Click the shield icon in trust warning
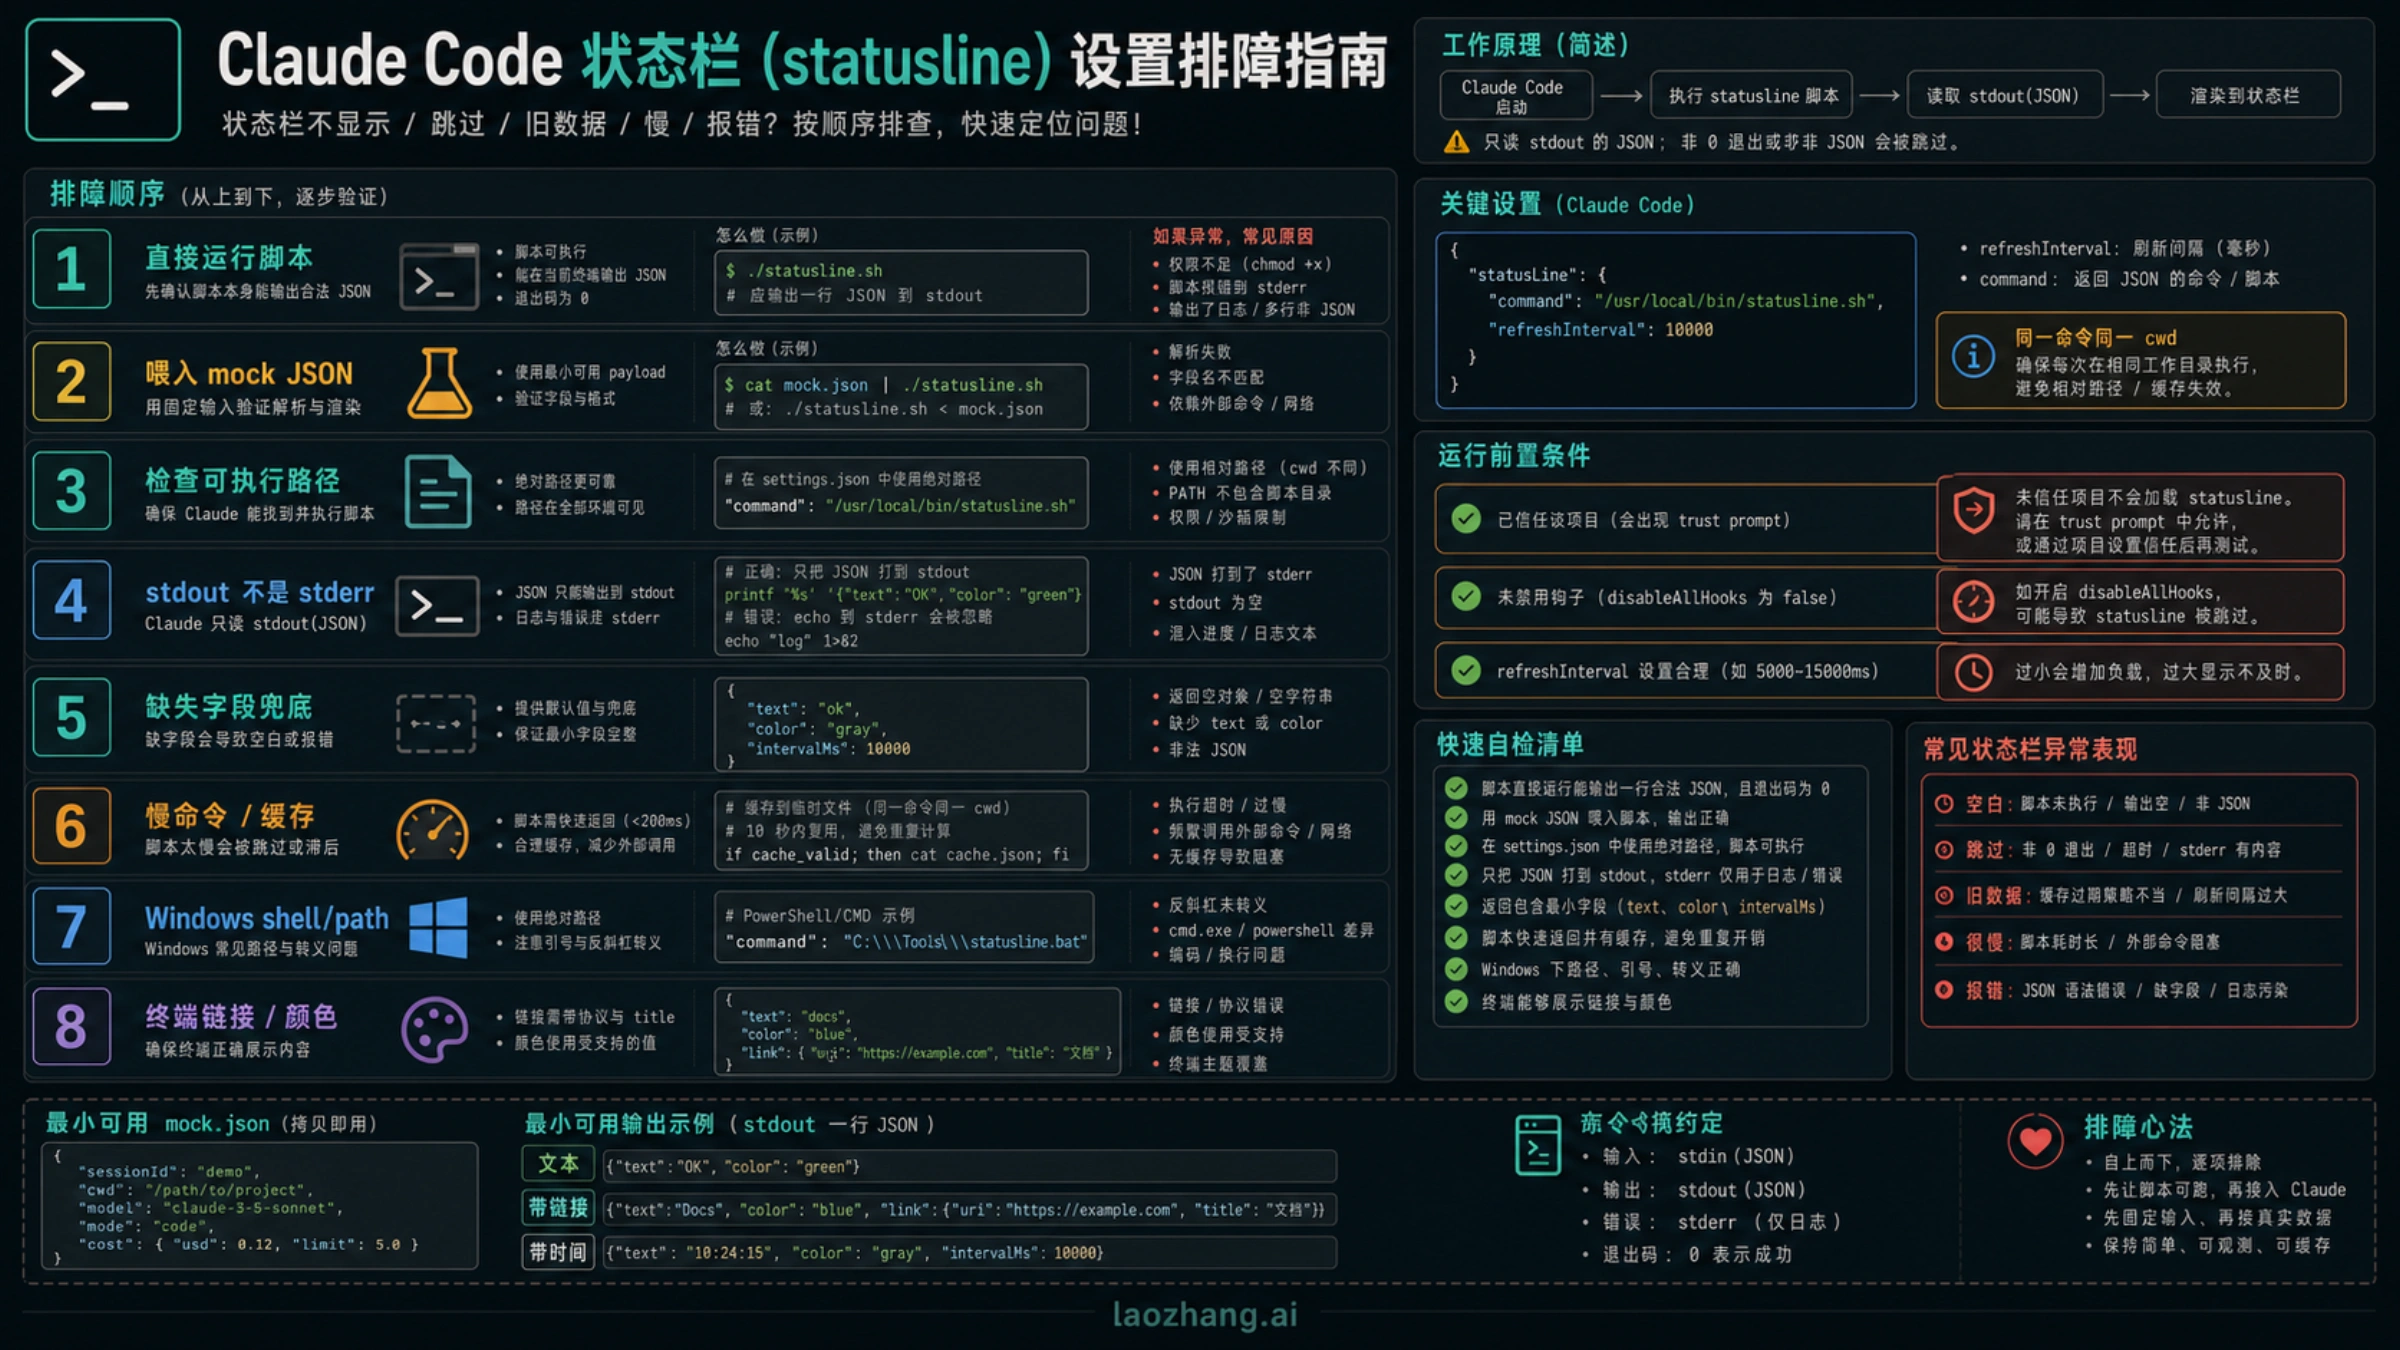Screen dimensions: 2400x1350 click(x=1974, y=511)
